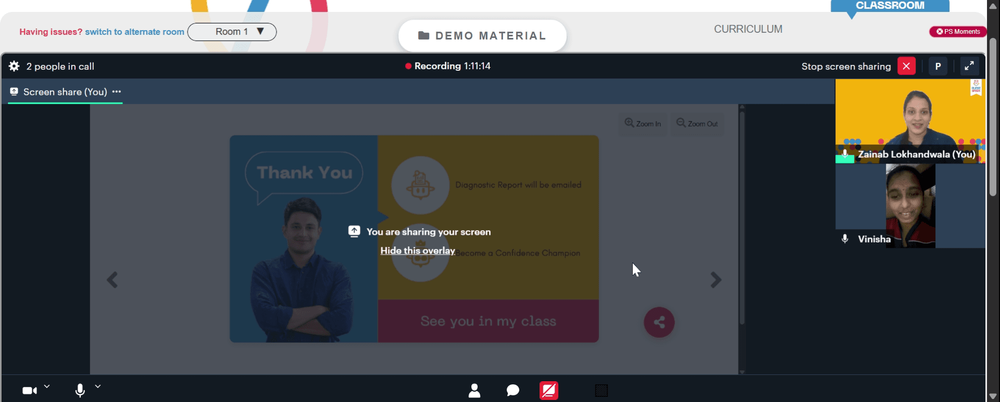Enter fullscreen with the expand arrows icon
Image resolution: width=1000 pixels, height=402 pixels.
click(969, 66)
